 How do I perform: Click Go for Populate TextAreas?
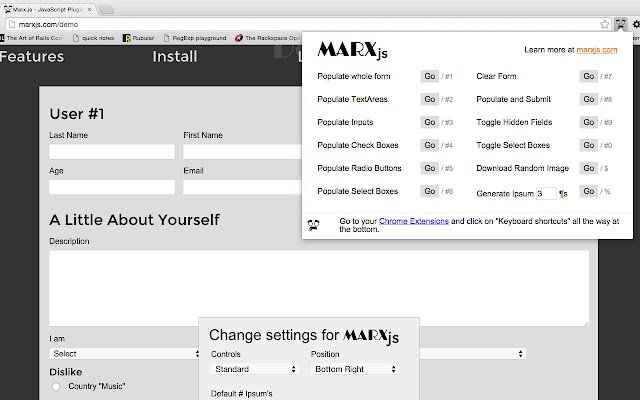click(429, 99)
